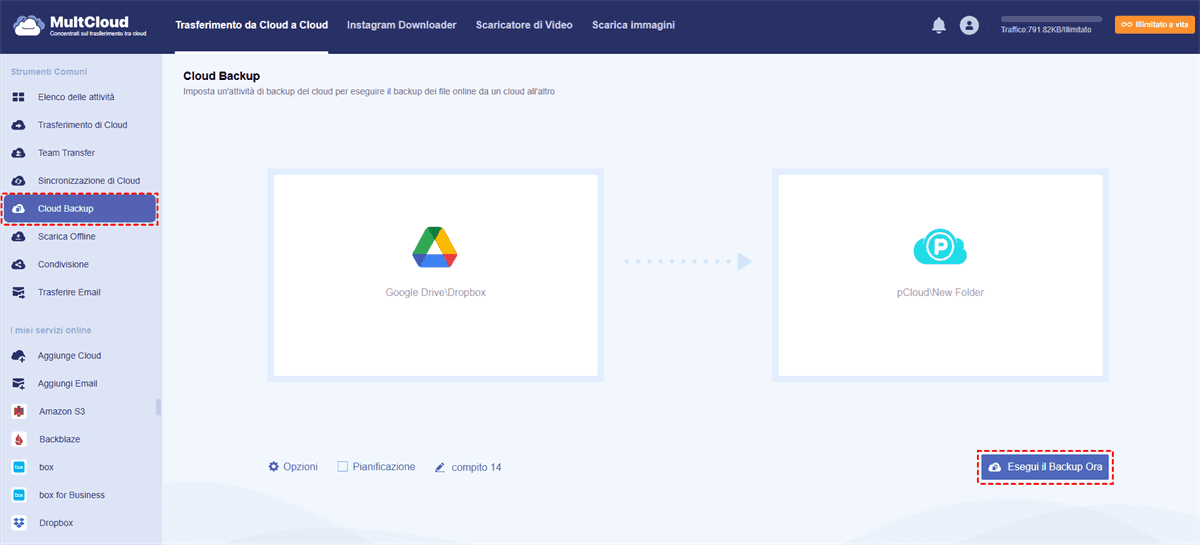Viewport: 1200px width, 545px height.
Task: Click the sidebar scrollbar handle
Action: tap(158, 407)
